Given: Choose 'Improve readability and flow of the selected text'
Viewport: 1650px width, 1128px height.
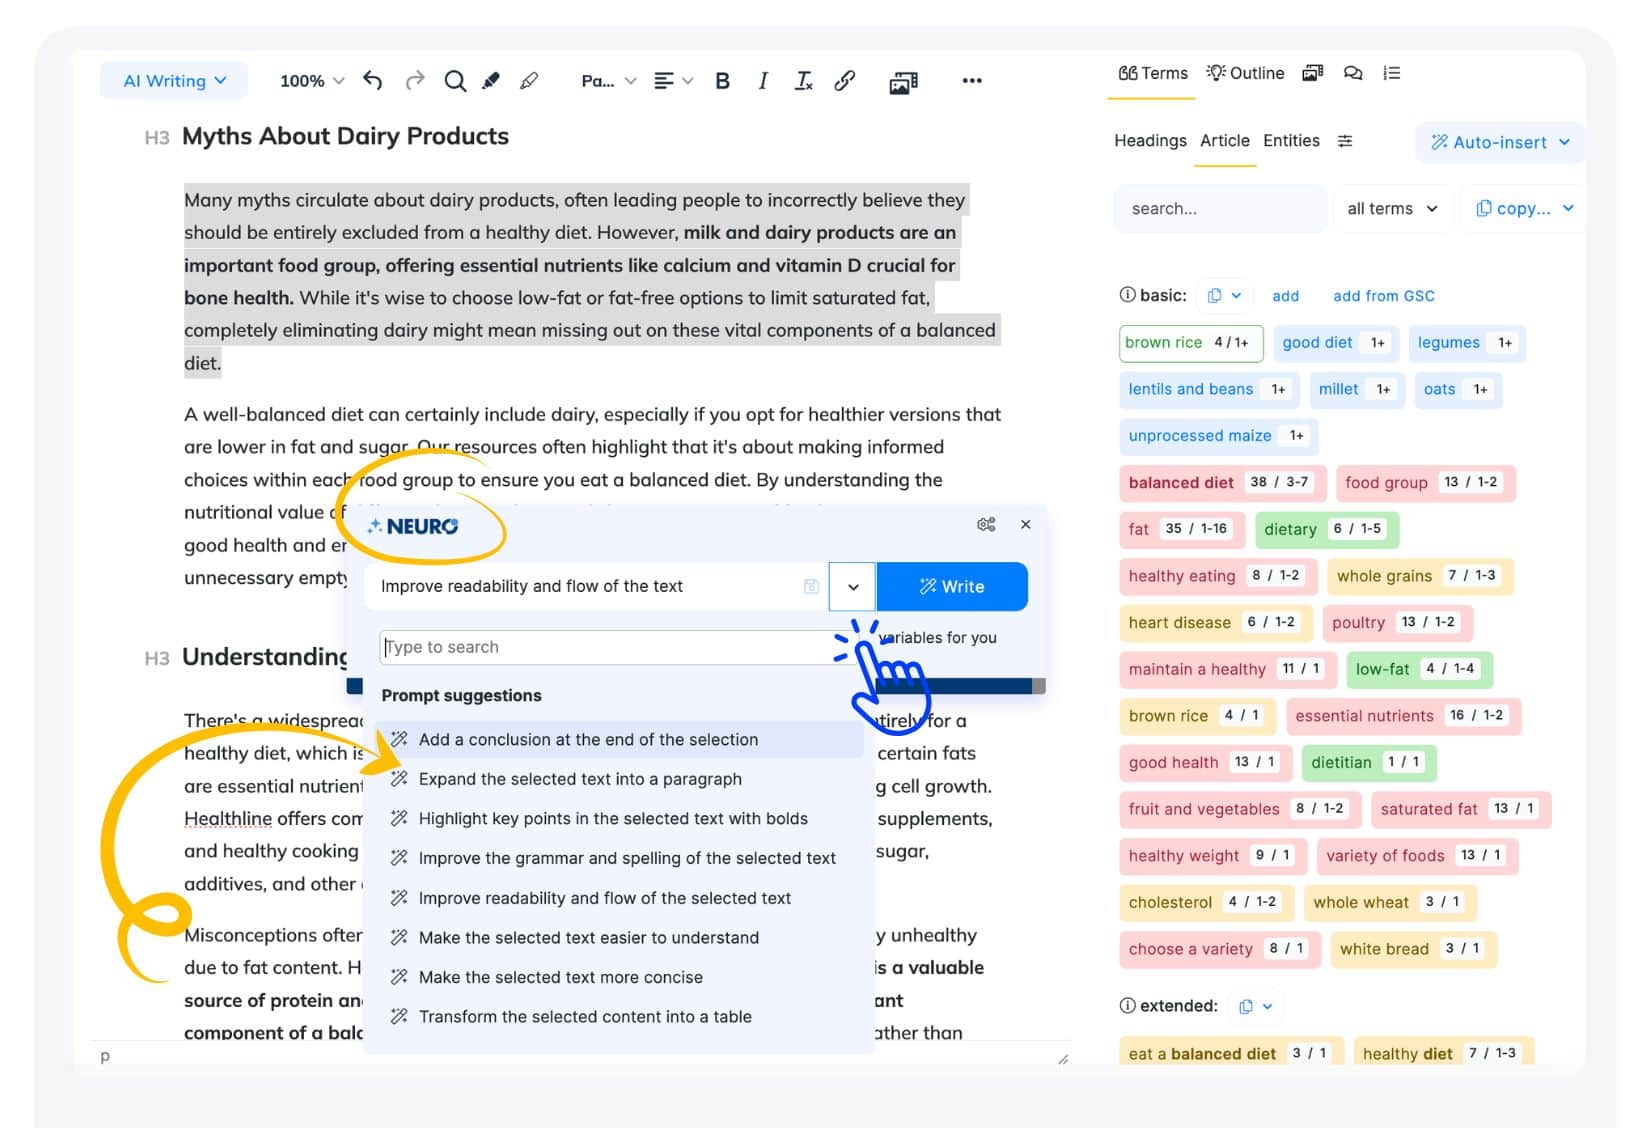Looking at the screenshot, I should 618,898.
